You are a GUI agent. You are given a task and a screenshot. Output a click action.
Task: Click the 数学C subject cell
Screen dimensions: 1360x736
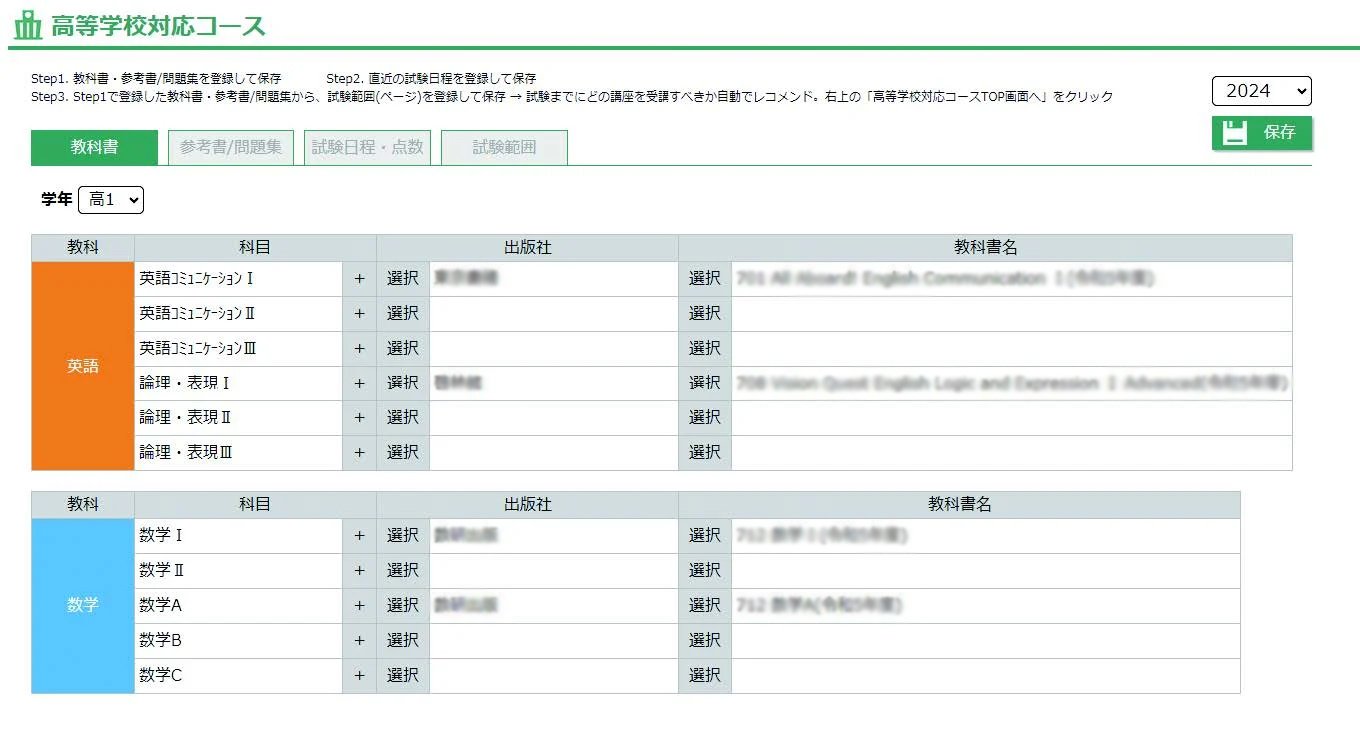(x=239, y=675)
